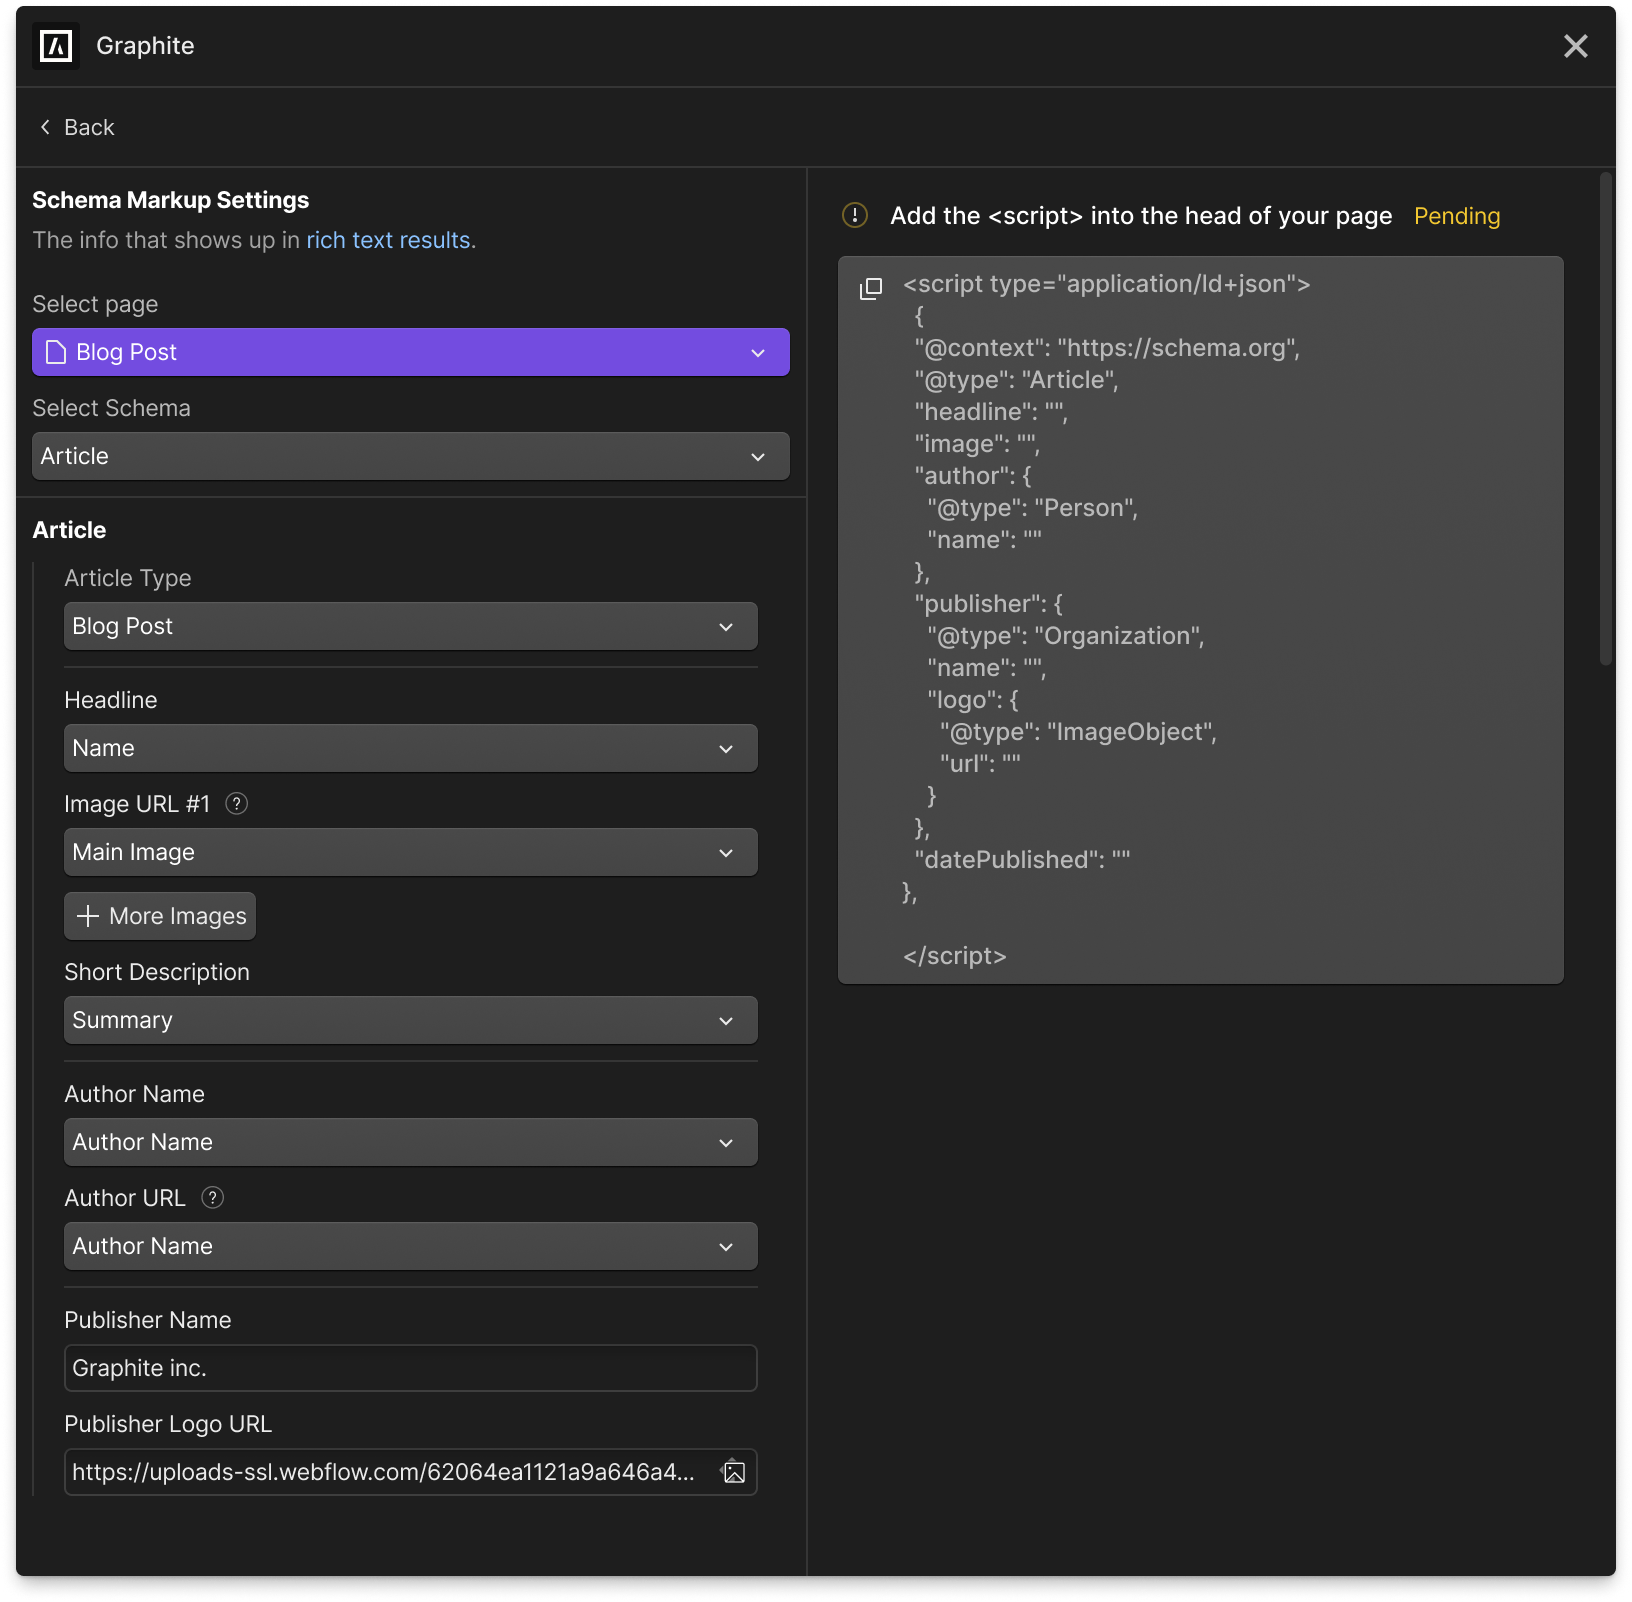Open the Headline Name dropdown

(411, 748)
